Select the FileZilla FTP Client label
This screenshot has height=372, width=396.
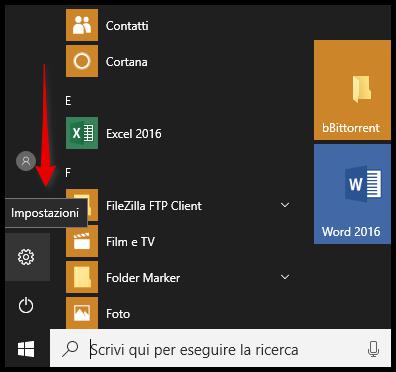coord(154,206)
